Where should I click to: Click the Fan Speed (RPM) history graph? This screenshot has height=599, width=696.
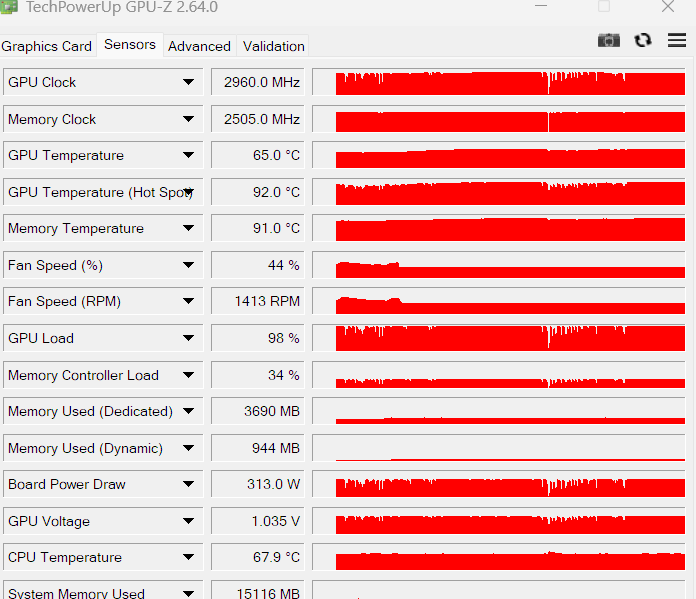pyautogui.click(x=499, y=301)
